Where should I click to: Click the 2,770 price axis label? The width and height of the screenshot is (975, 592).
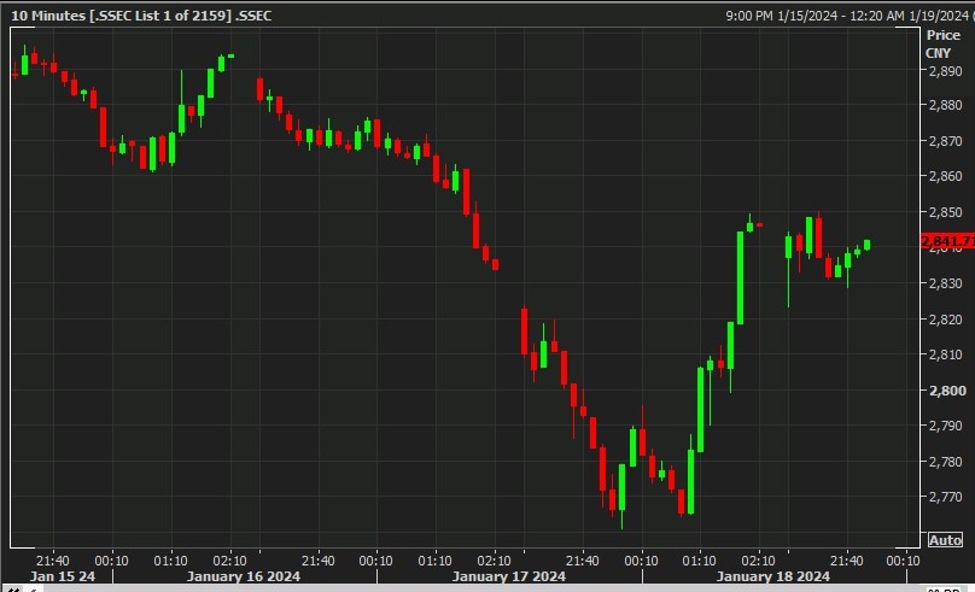[x=946, y=497]
